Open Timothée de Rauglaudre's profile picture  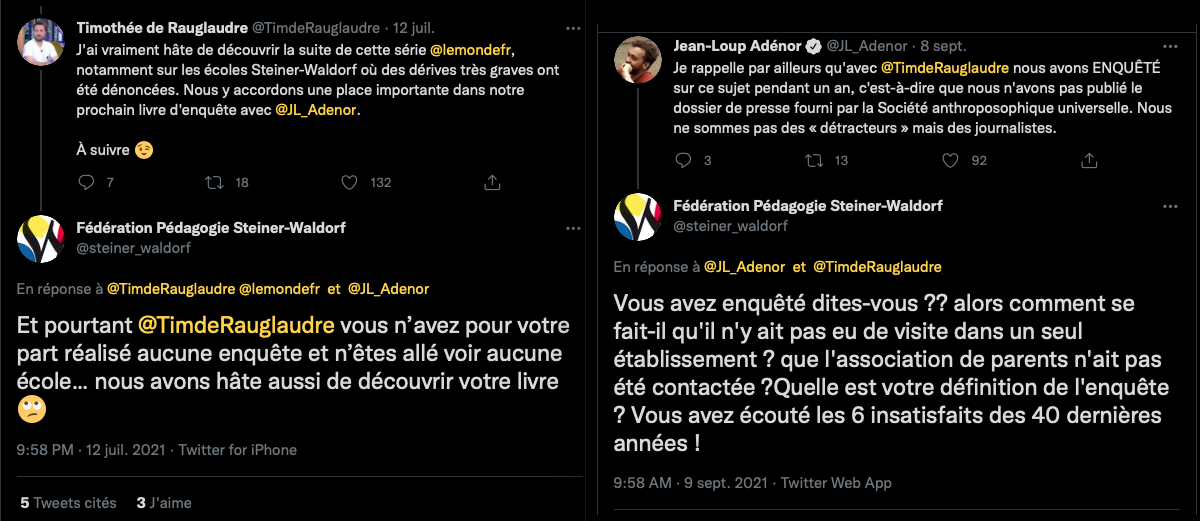(39, 41)
